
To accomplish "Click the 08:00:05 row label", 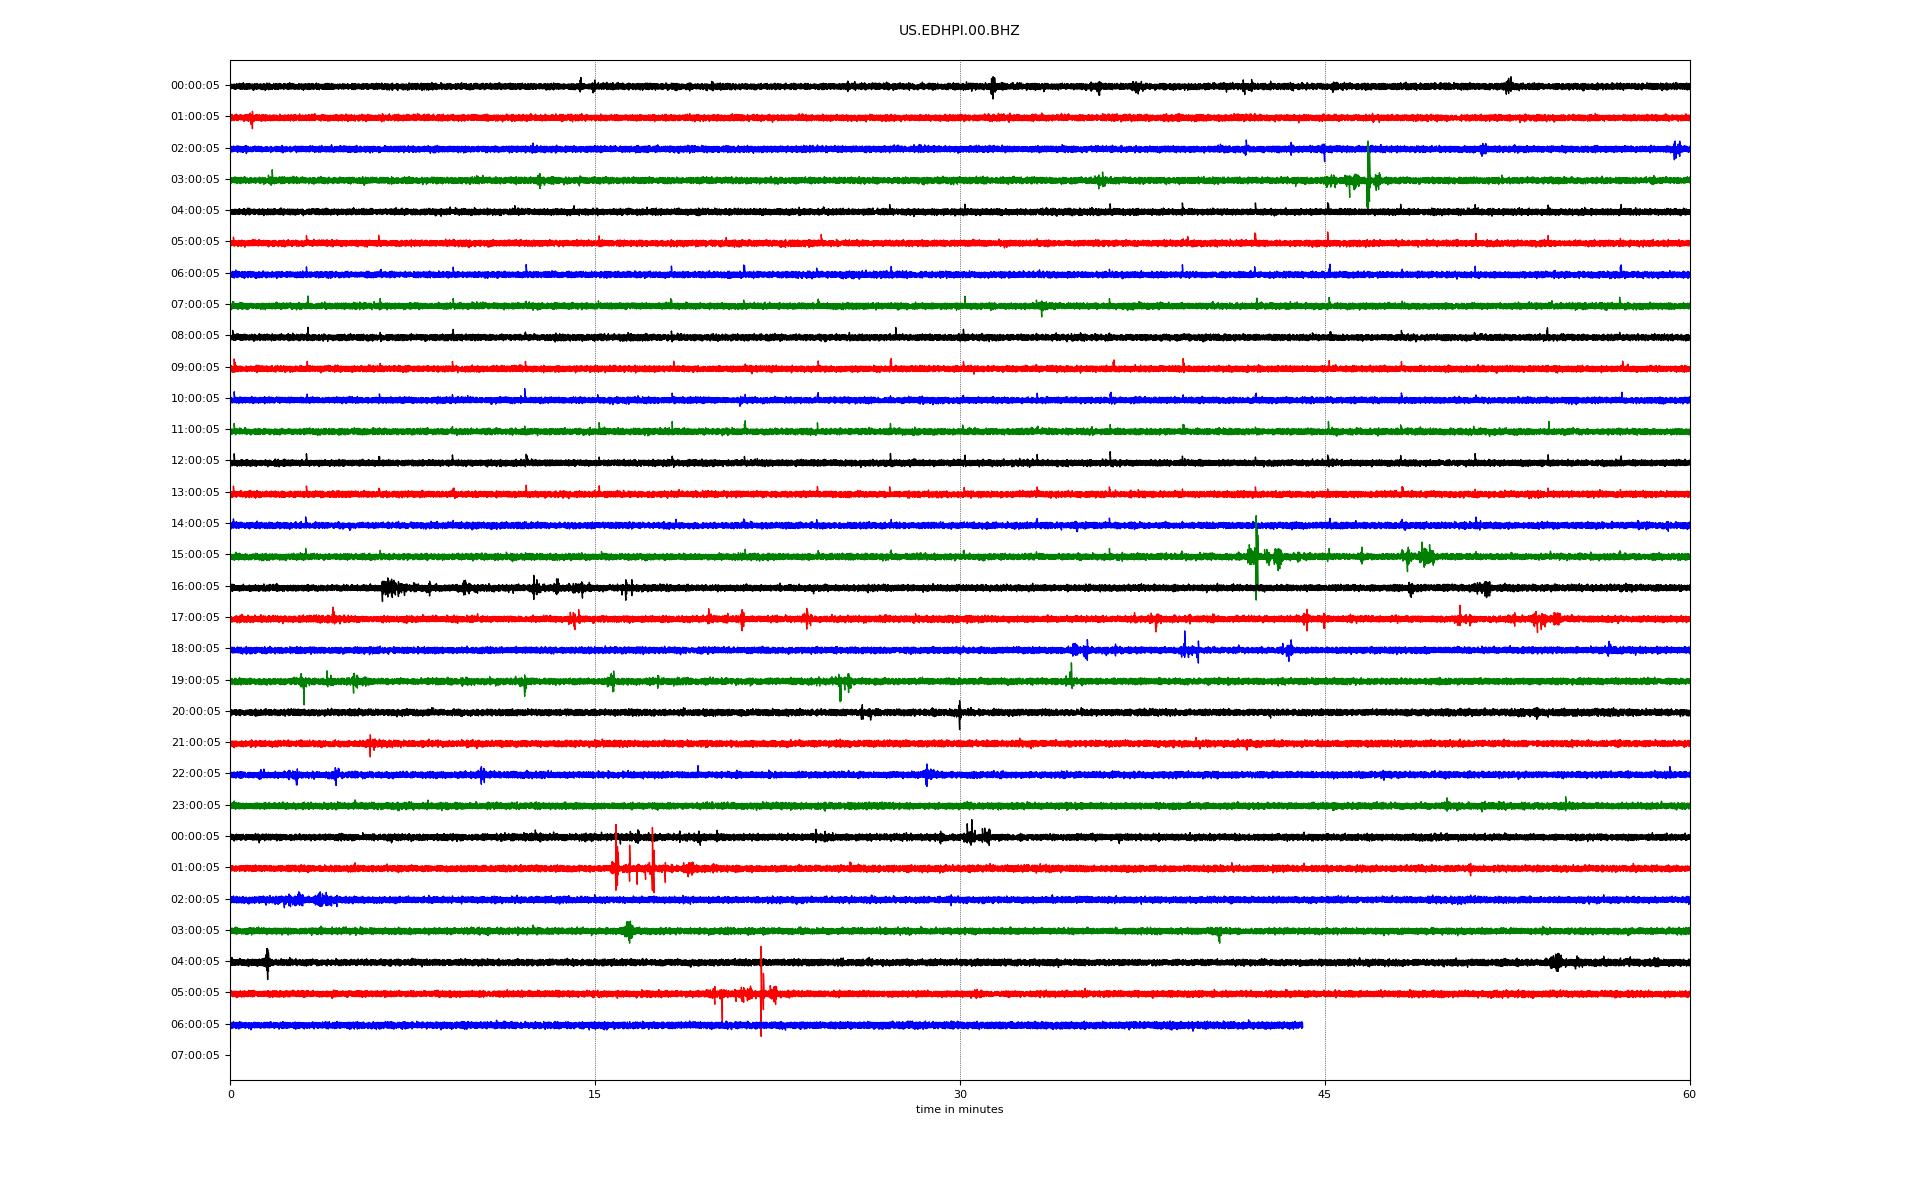I will [195, 336].
